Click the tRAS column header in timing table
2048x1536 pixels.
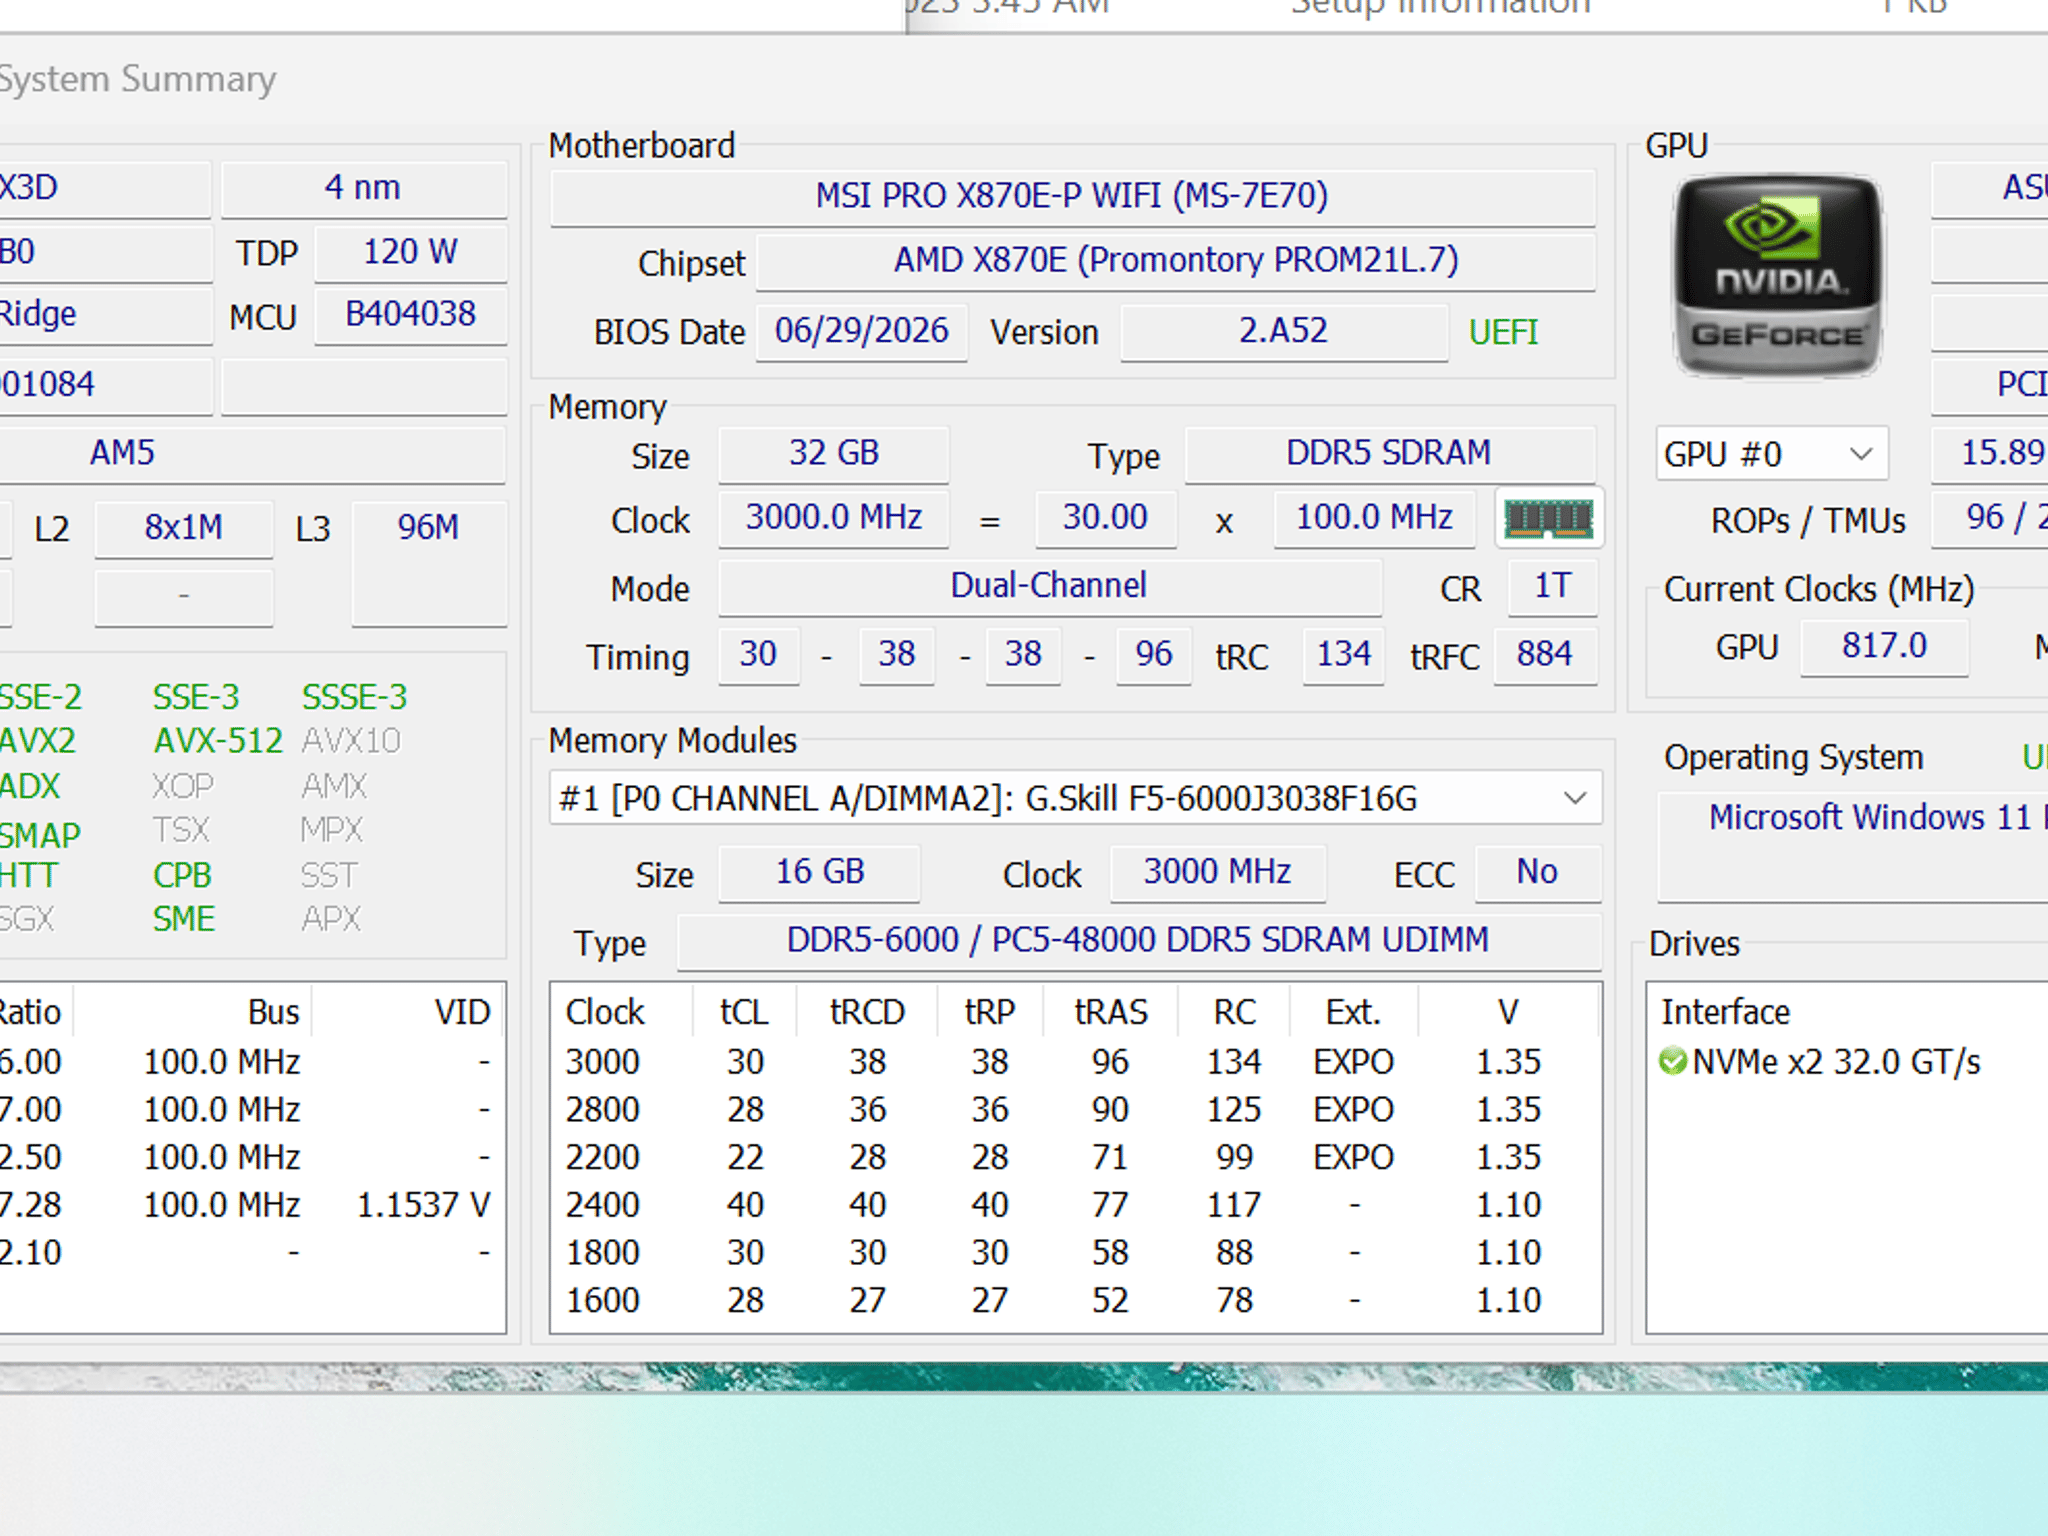(x=1111, y=1012)
